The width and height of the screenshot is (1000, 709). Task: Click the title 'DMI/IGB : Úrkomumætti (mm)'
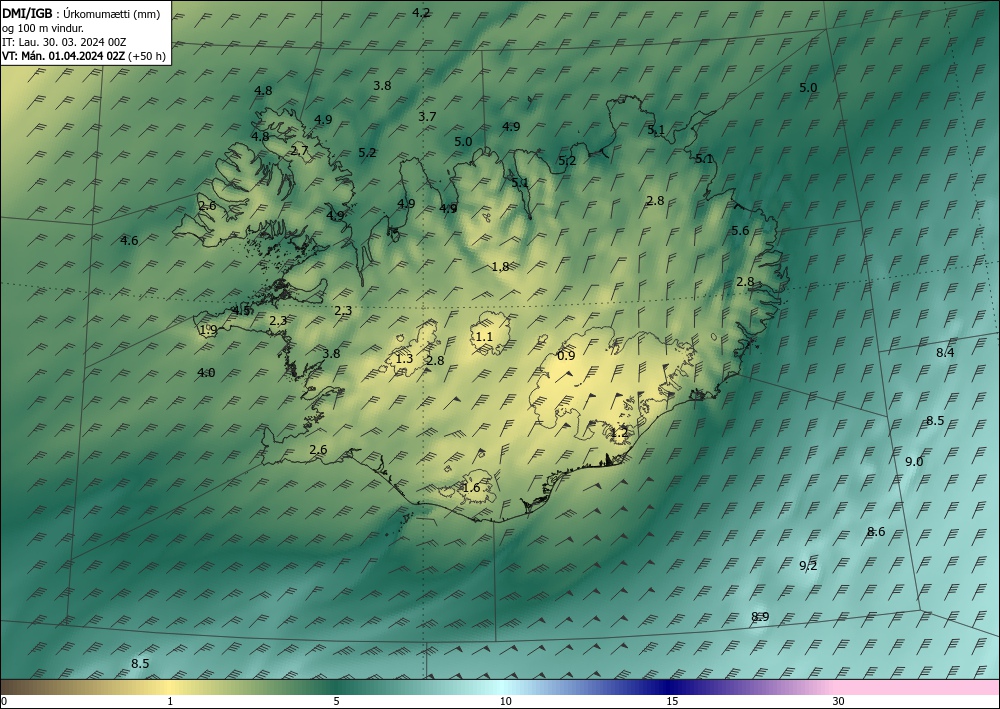81,14
